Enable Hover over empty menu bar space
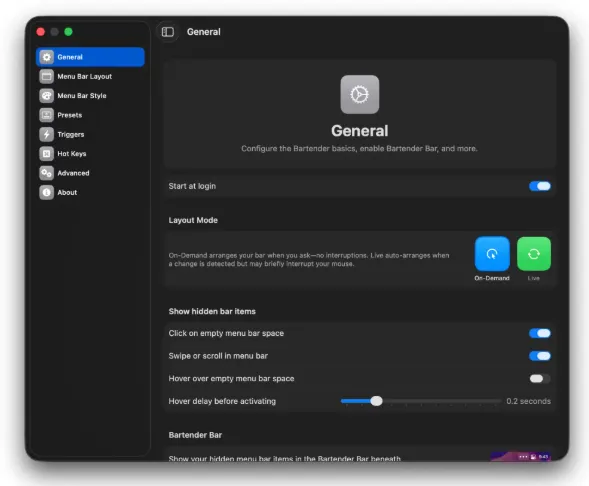Viewport: 589px width, 486px height. pos(540,379)
